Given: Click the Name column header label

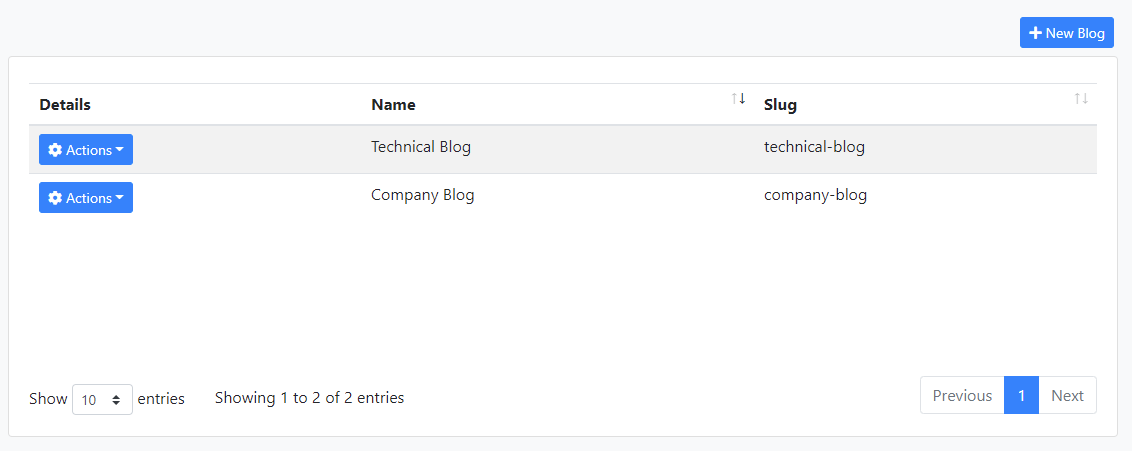Looking at the screenshot, I should pyautogui.click(x=393, y=104).
